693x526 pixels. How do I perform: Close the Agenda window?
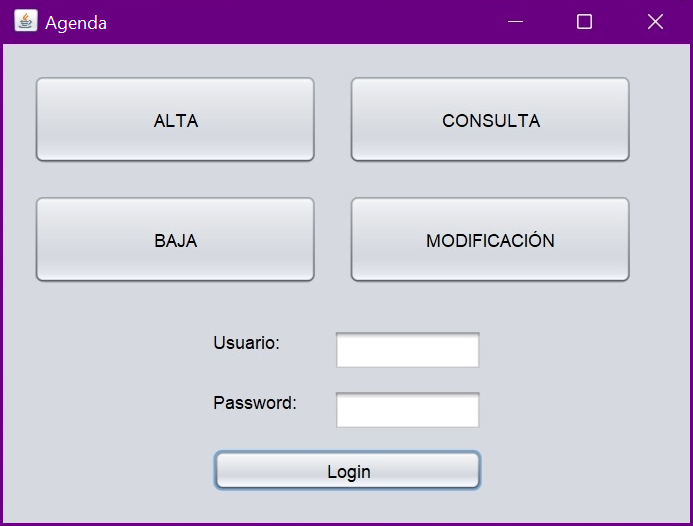(655, 21)
